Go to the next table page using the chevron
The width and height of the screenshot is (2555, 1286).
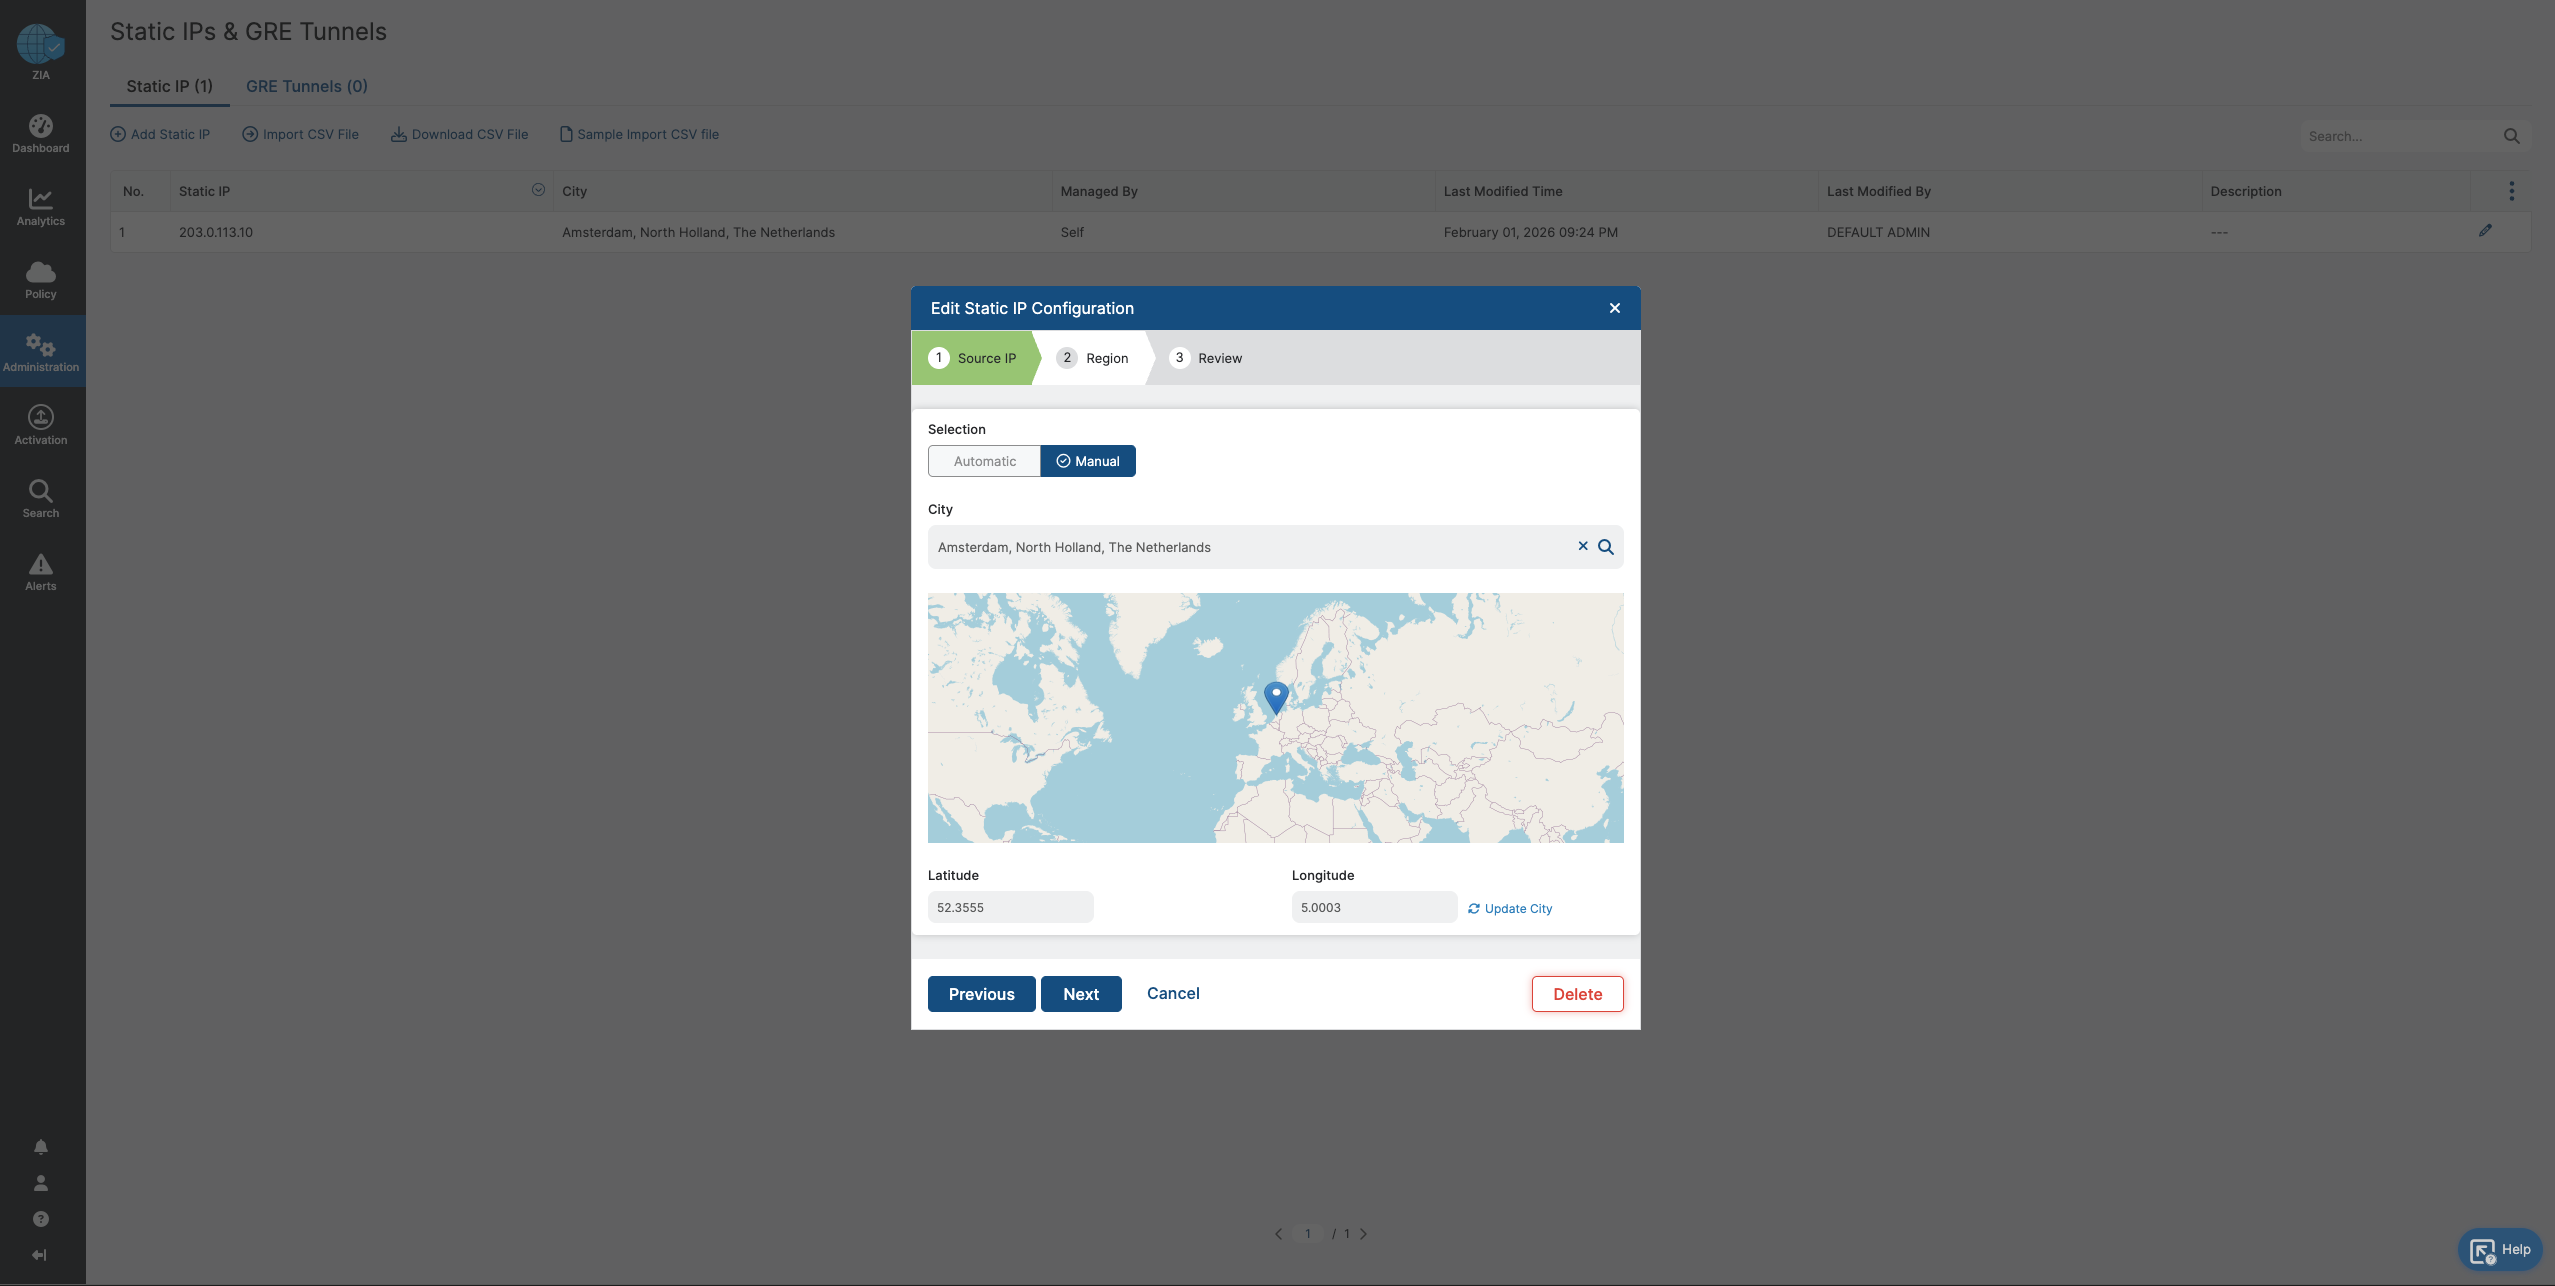pos(1363,1234)
